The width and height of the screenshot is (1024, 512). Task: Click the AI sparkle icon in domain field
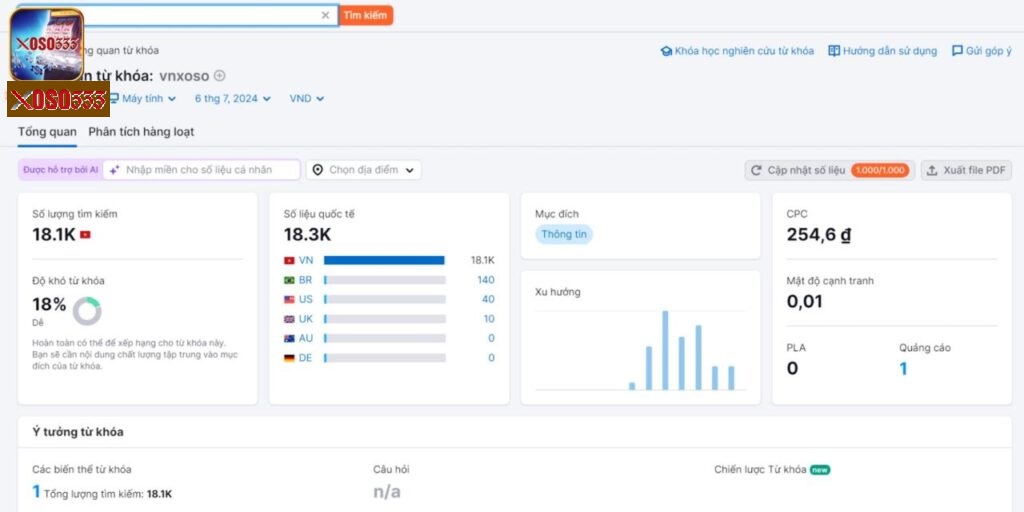coord(114,170)
